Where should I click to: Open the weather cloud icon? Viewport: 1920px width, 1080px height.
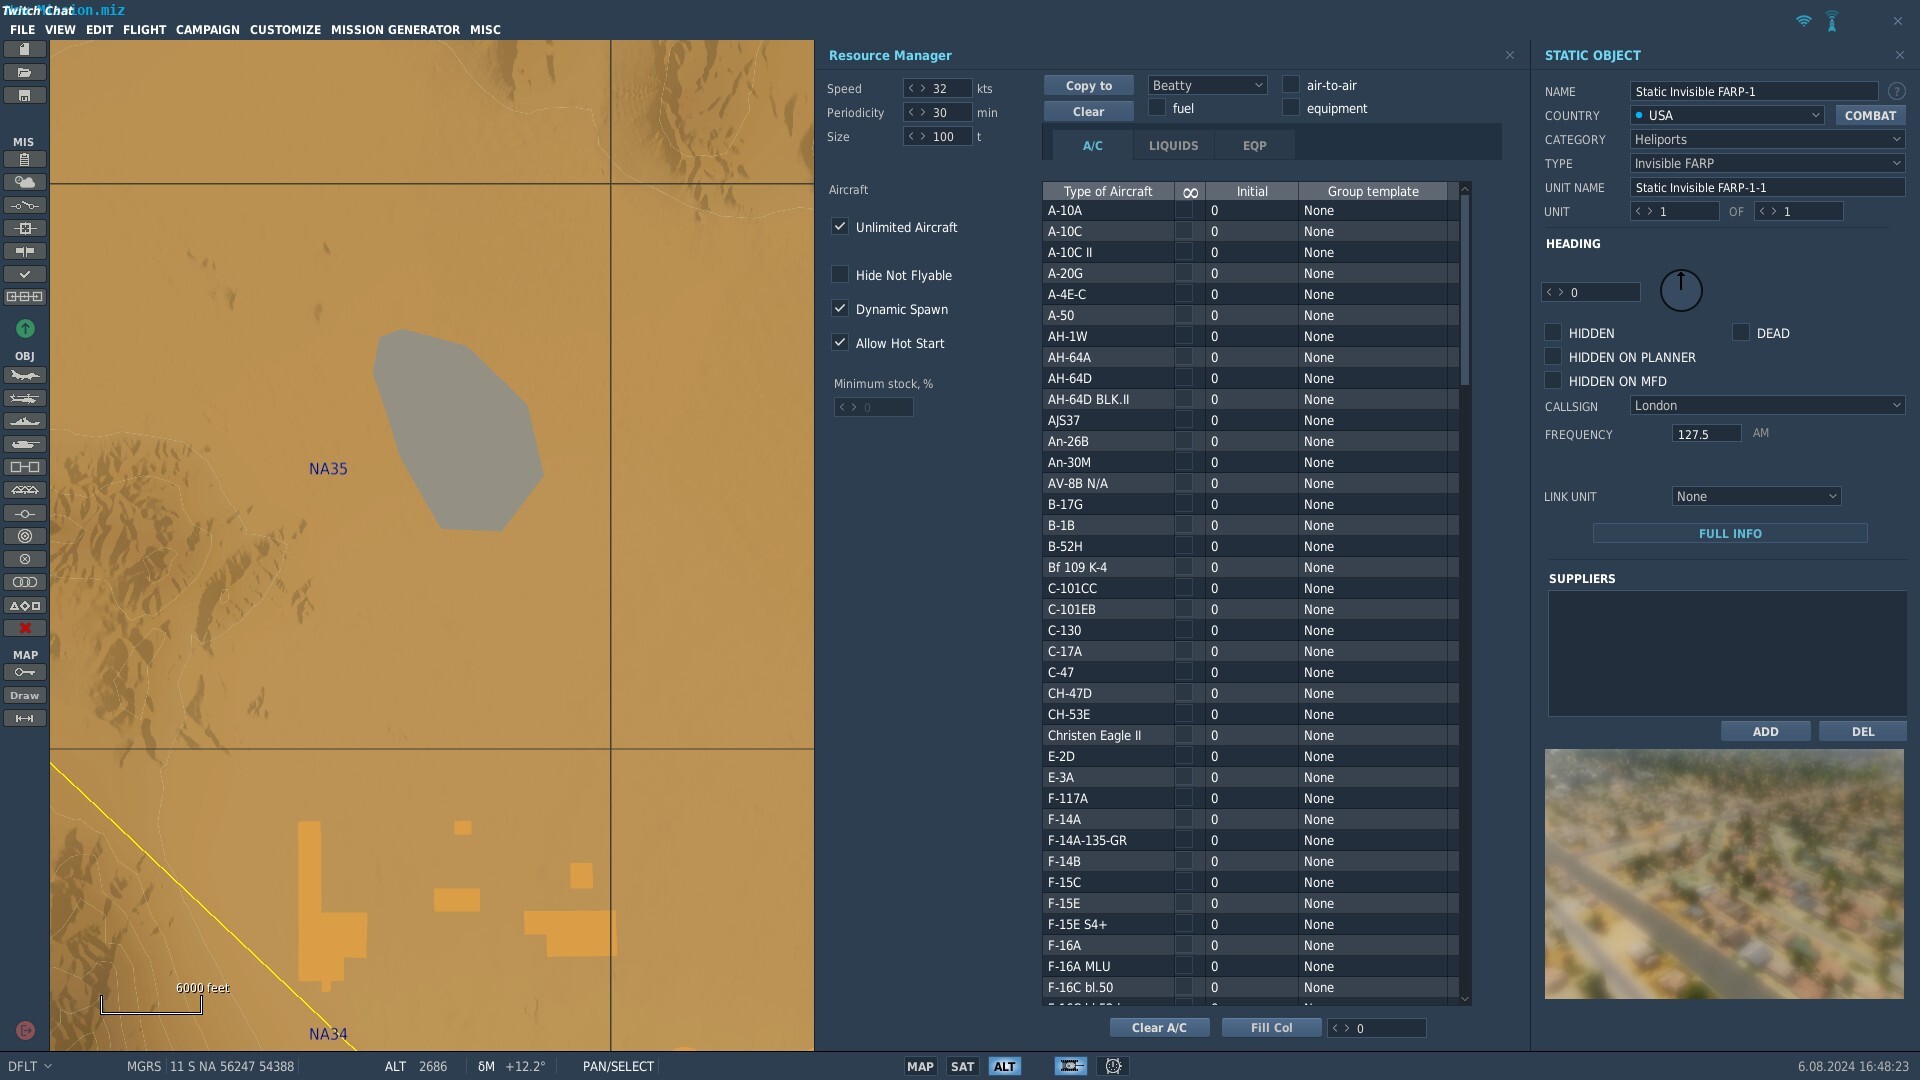point(24,182)
